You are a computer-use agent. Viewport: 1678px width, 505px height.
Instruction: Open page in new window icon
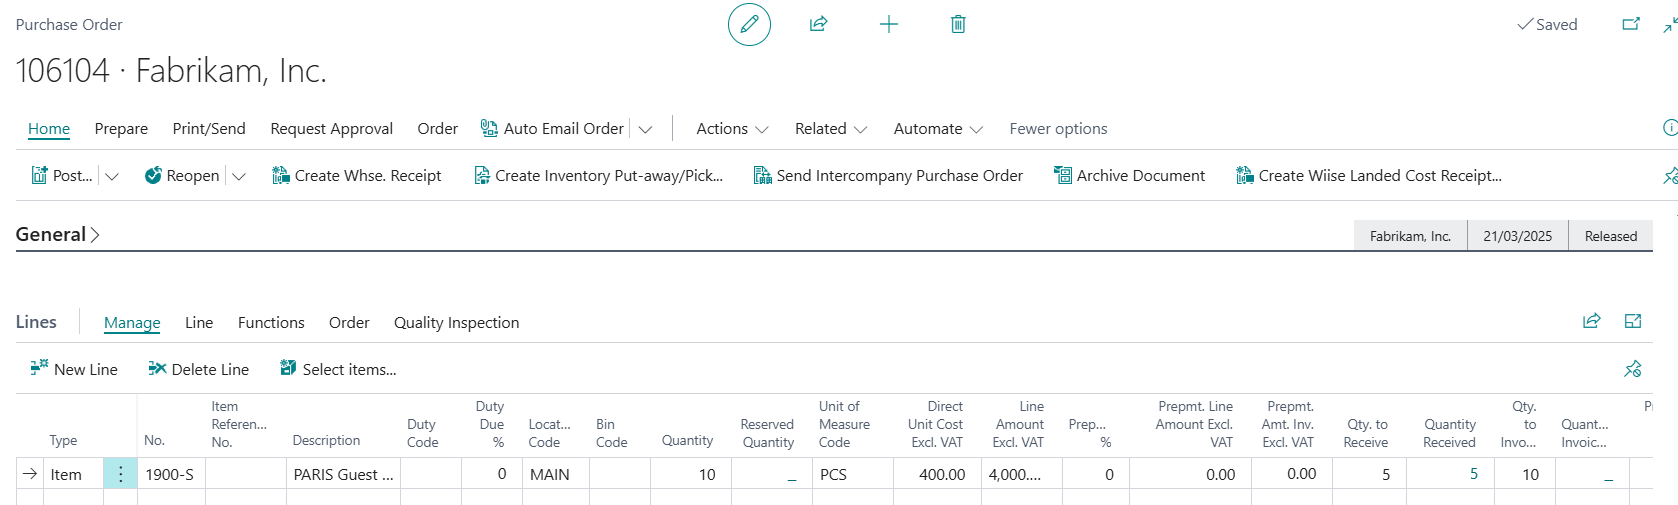point(1631,24)
